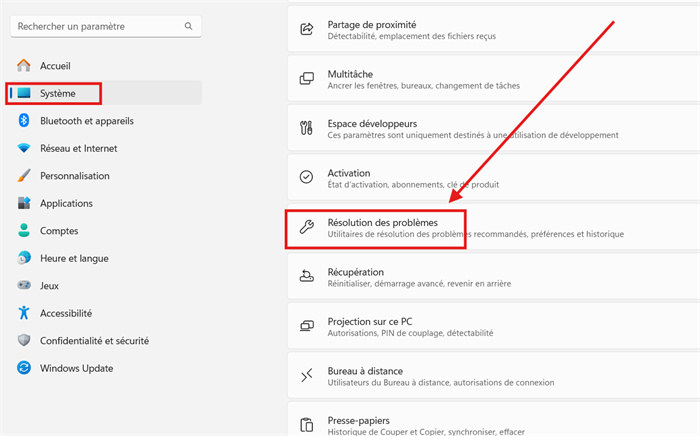Click the Résolution des problèmes wrench icon

[307, 227]
